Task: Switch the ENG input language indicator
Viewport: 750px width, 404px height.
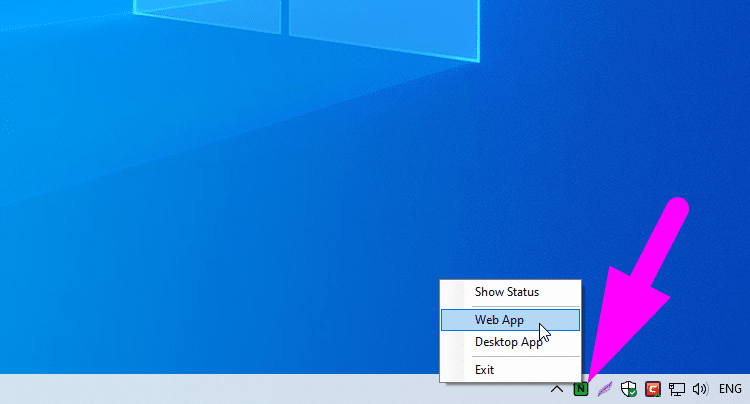Action: tap(730, 389)
